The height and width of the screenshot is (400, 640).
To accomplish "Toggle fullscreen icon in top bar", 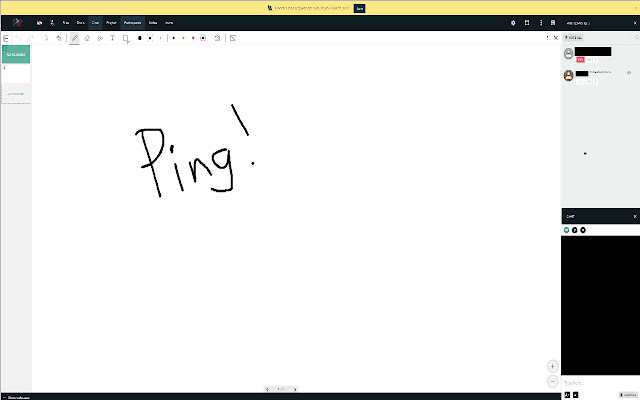I will click(527, 23).
